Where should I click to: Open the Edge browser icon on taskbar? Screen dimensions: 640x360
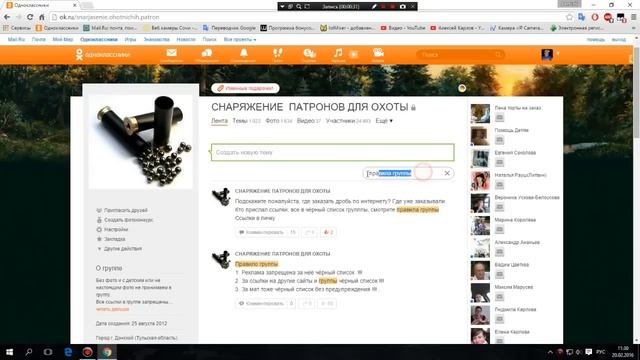(68, 352)
